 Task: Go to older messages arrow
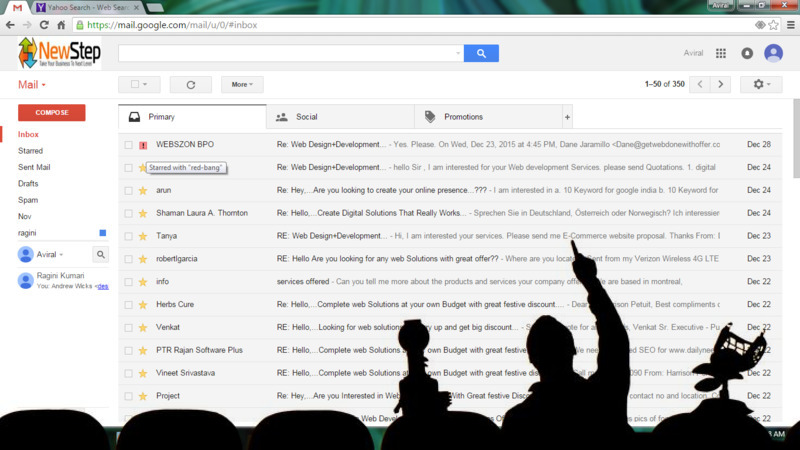click(720, 84)
